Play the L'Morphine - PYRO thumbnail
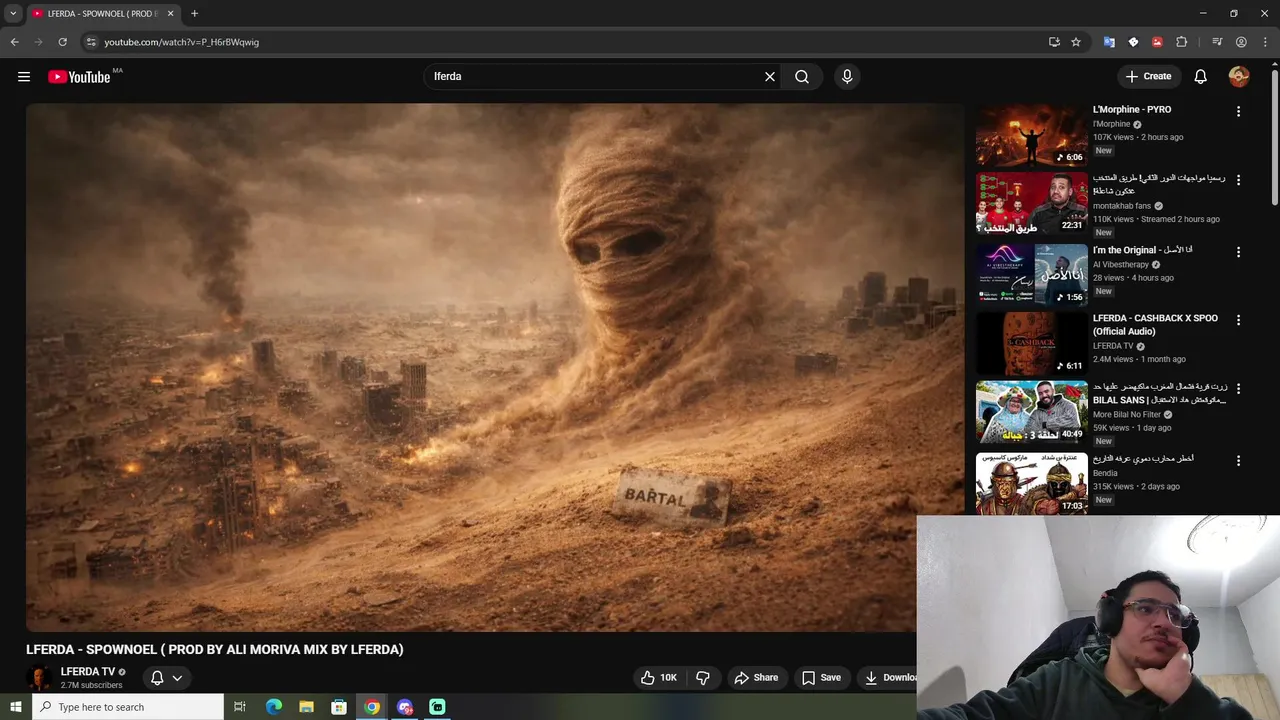 (1031, 135)
